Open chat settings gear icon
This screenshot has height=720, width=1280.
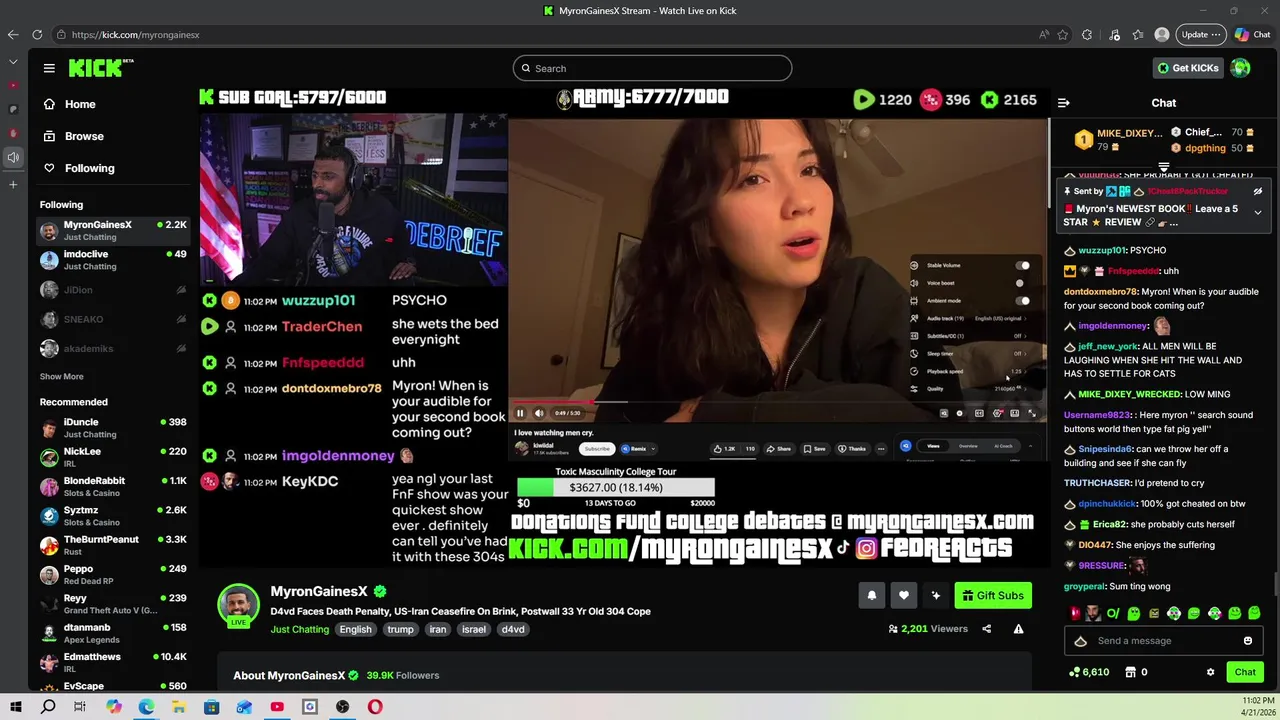1210,672
